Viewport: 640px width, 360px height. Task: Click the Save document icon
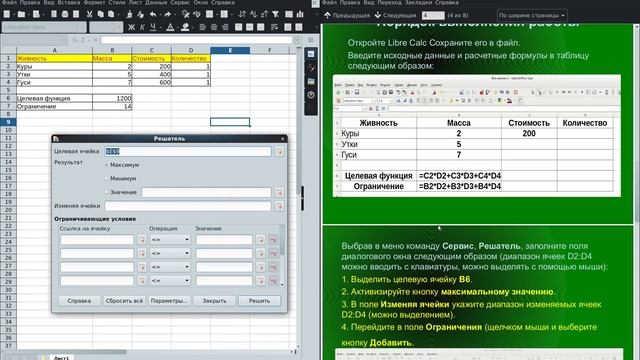tap(36, 14)
